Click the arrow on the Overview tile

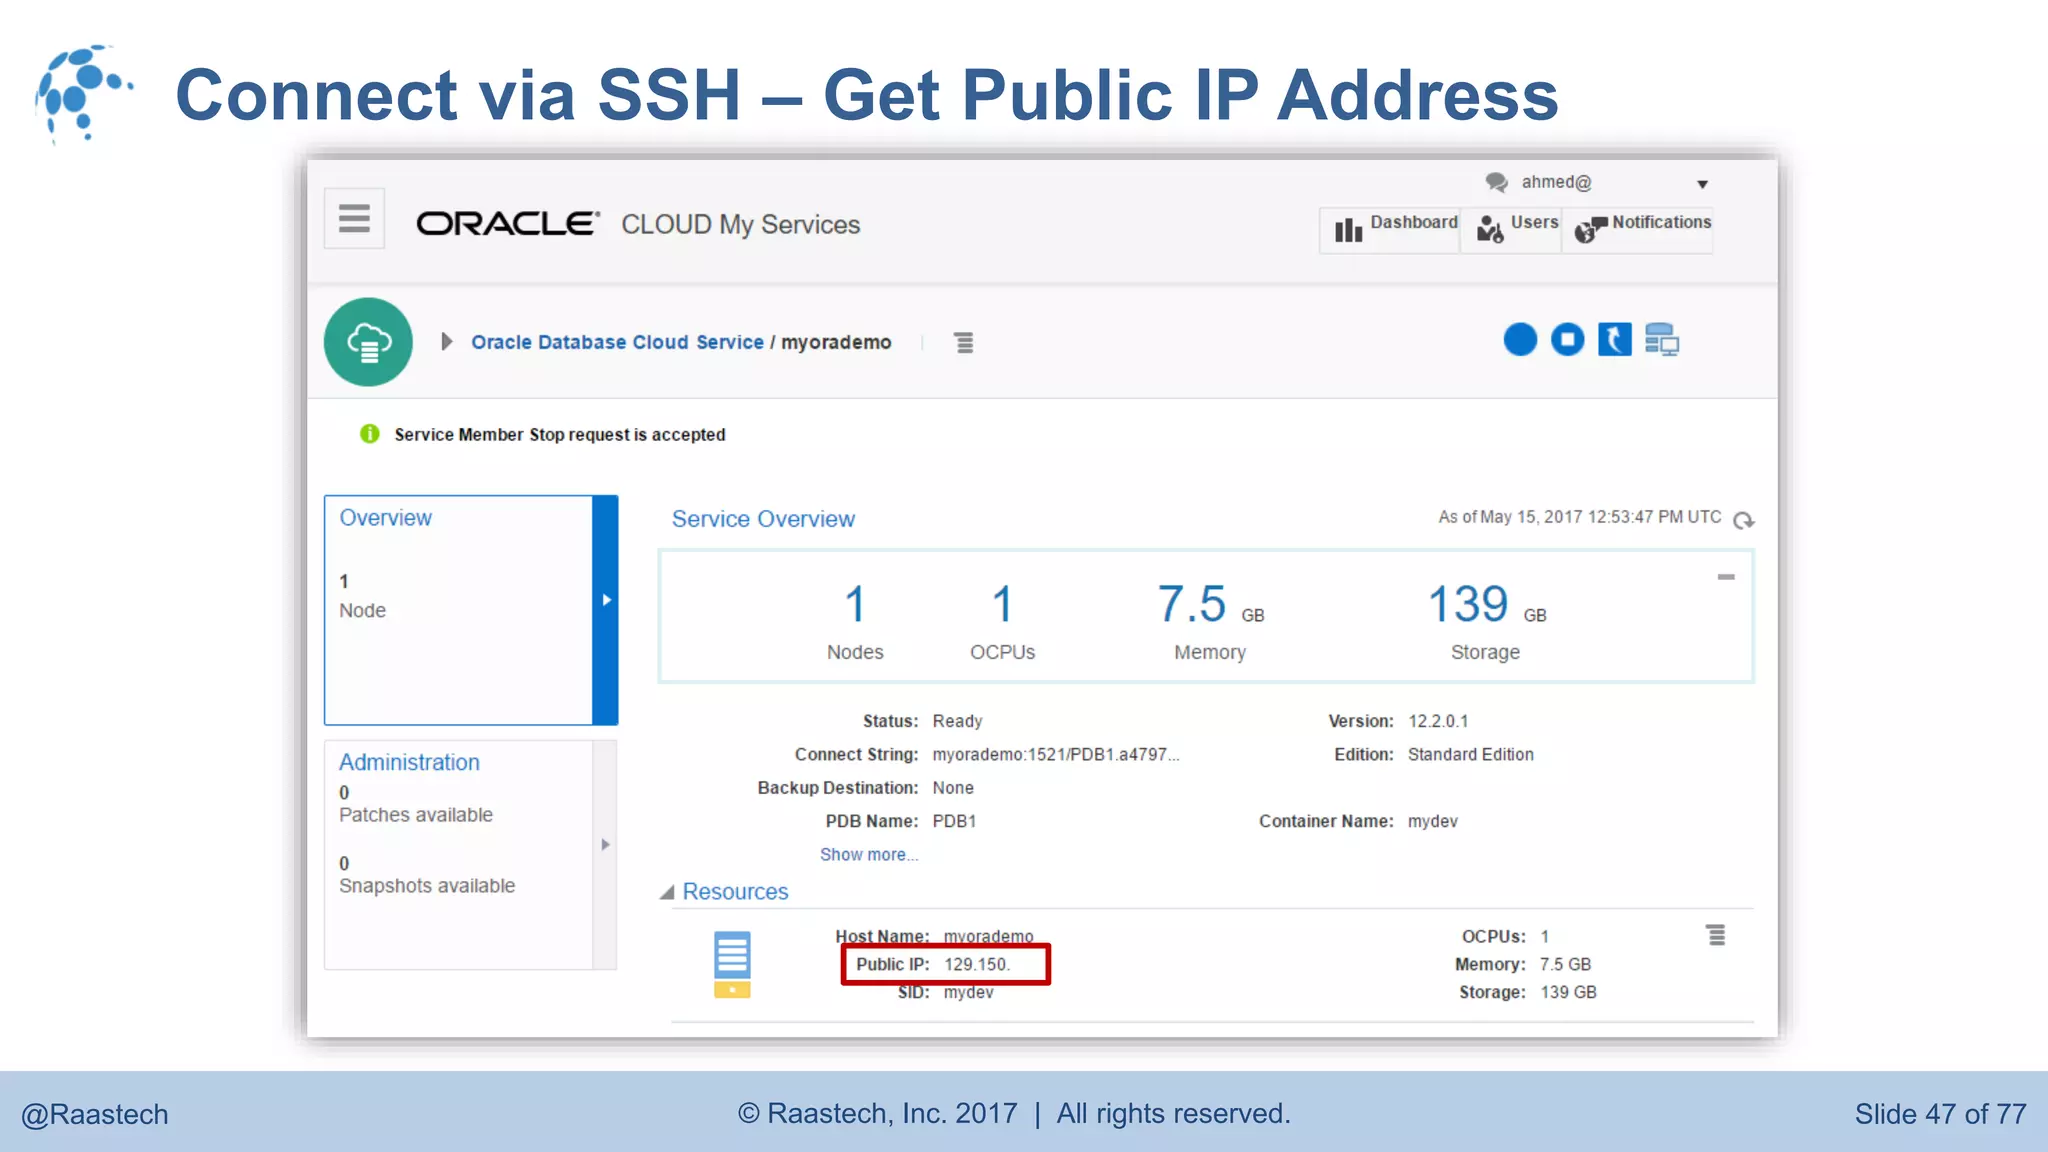606,600
